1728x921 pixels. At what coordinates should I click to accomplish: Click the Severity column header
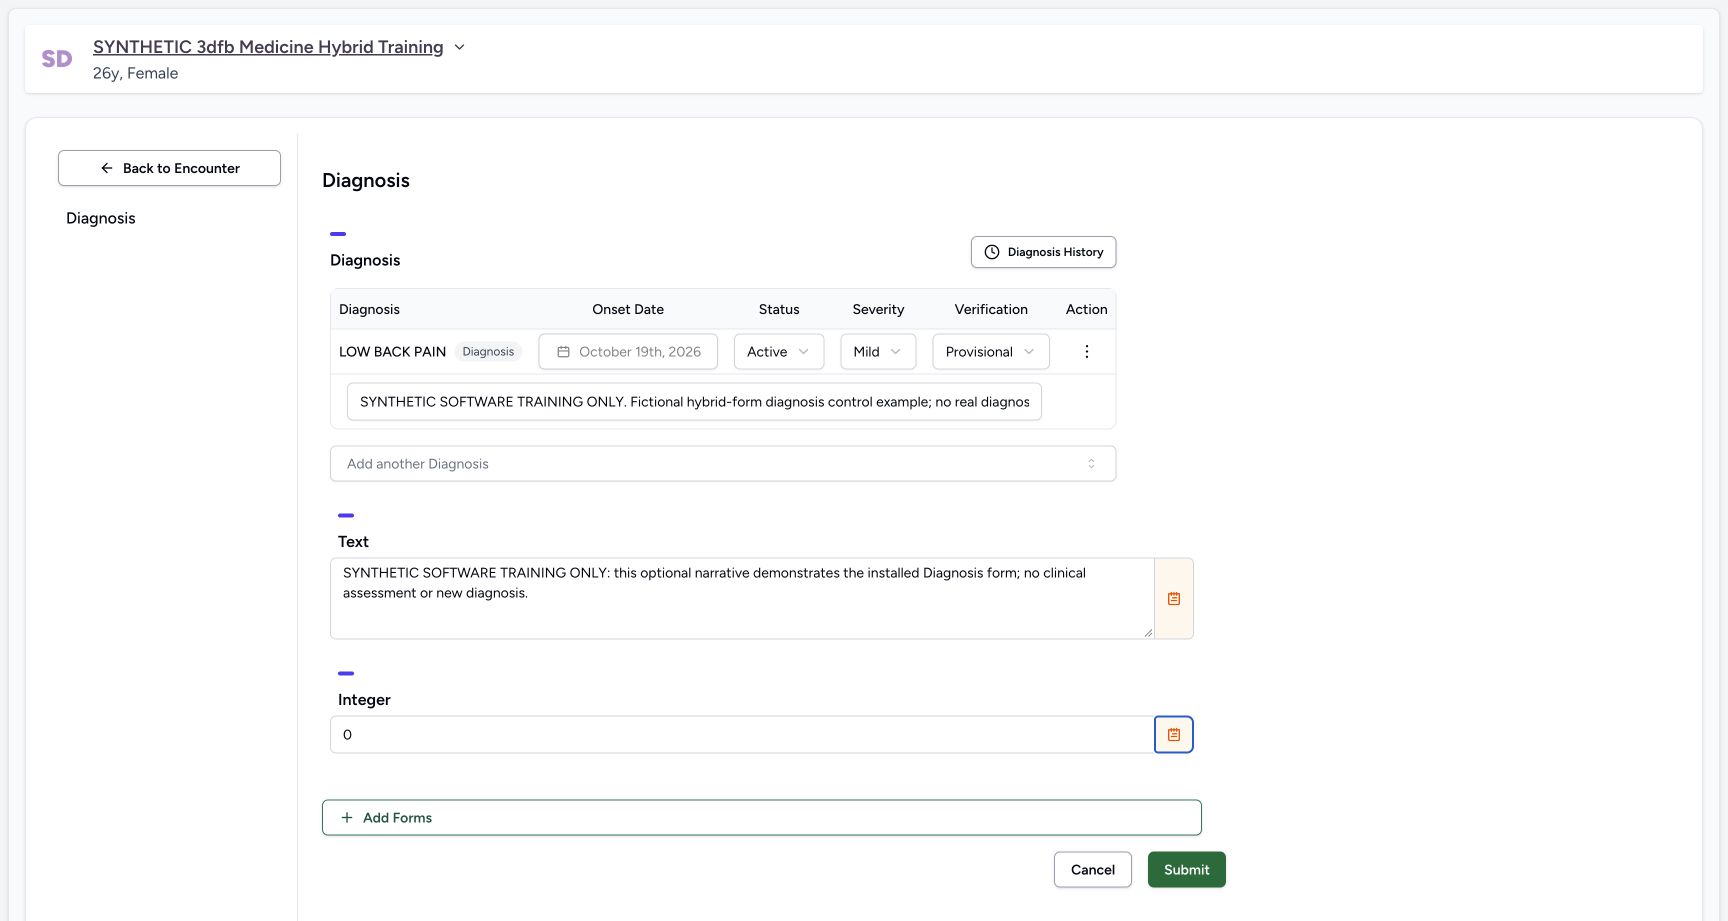878,309
